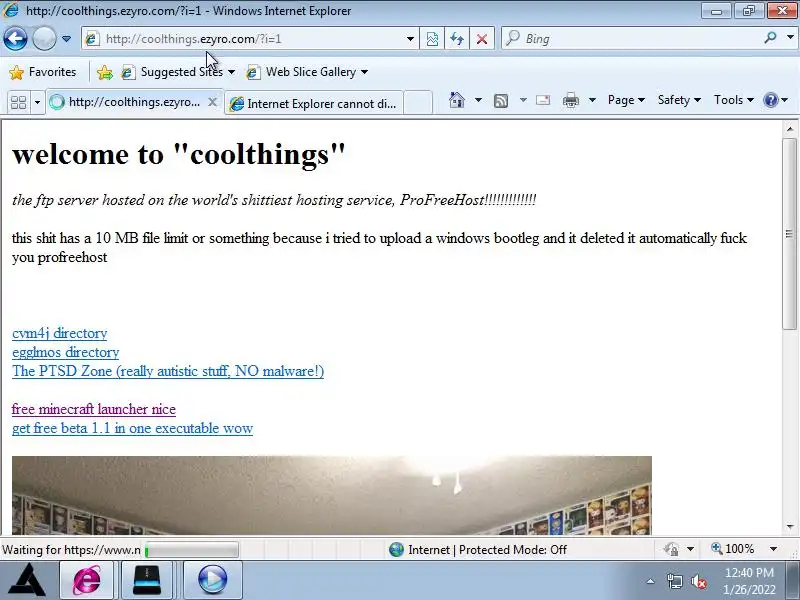Open a new blank tab
The width and height of the screenshot is (800, 600).
click(418, 103)
